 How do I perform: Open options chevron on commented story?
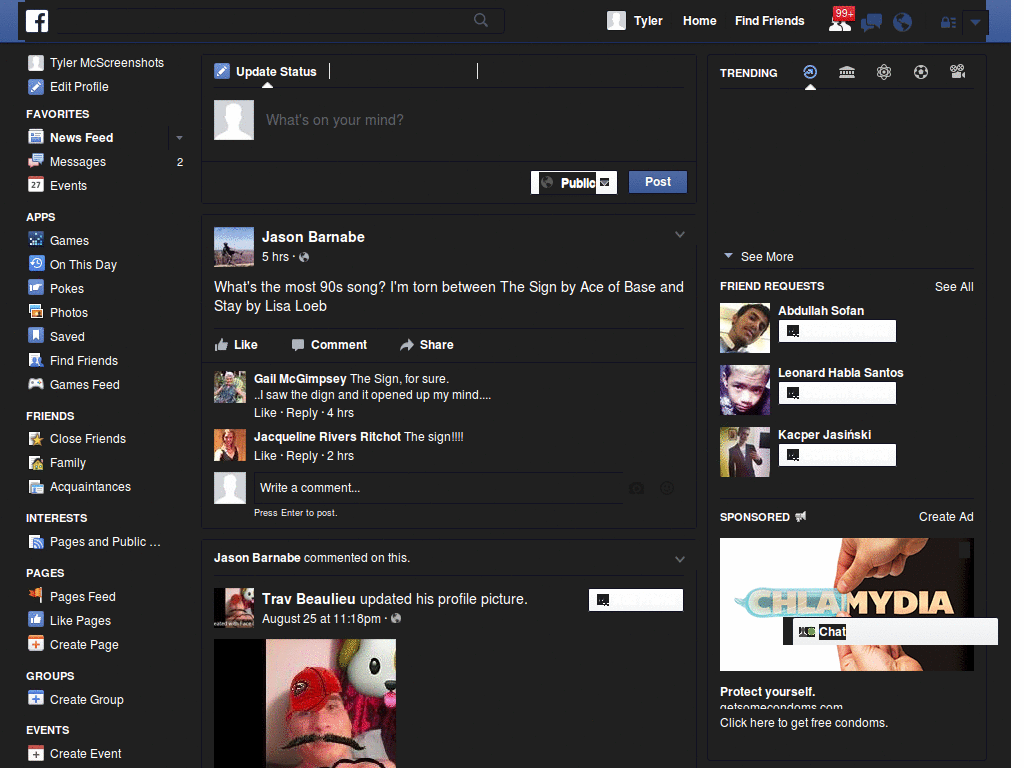coord(680,559)
